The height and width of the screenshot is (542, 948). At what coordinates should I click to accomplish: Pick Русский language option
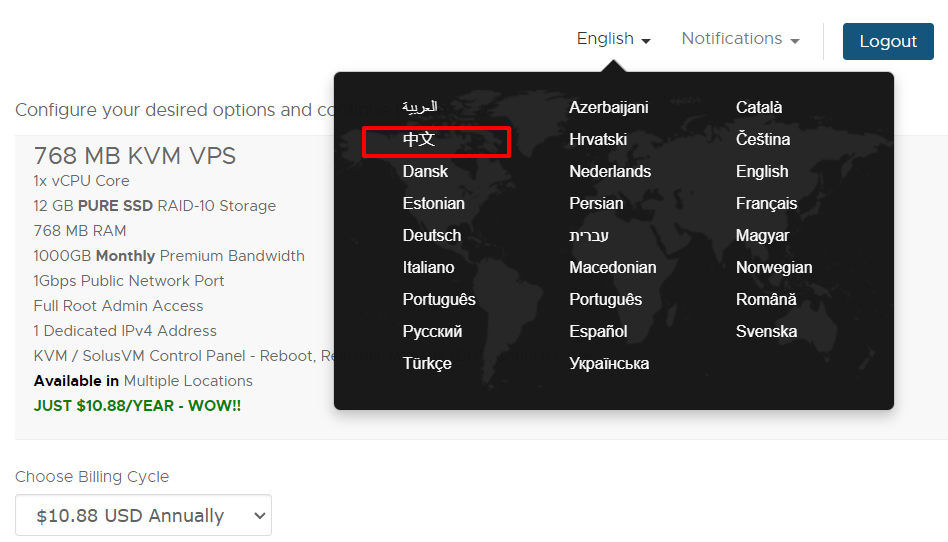432,331
